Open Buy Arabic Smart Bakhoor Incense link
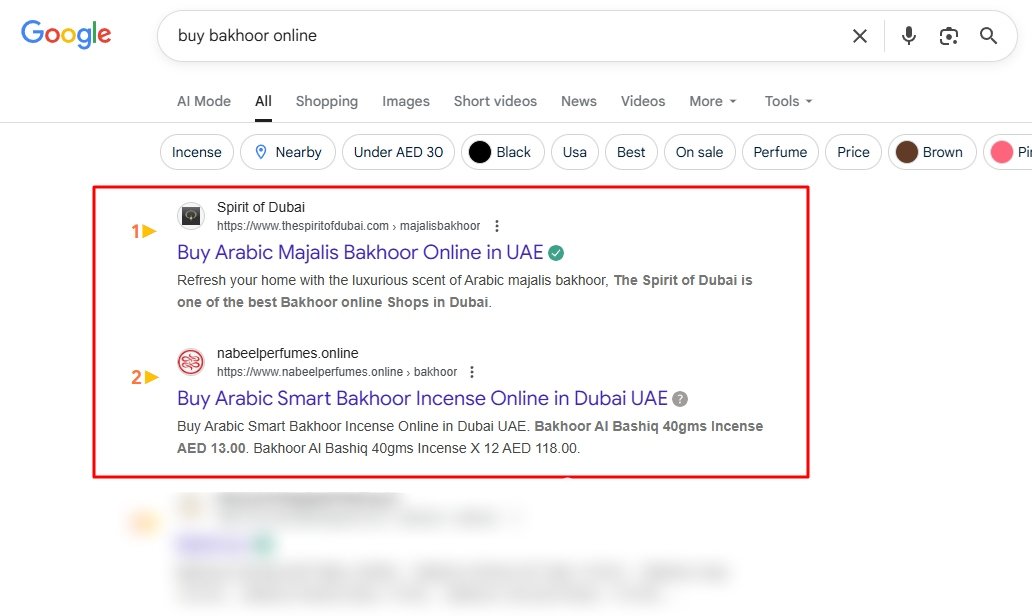The width and height of the screenshot is (1032, 616). click(x=421, y=398)
